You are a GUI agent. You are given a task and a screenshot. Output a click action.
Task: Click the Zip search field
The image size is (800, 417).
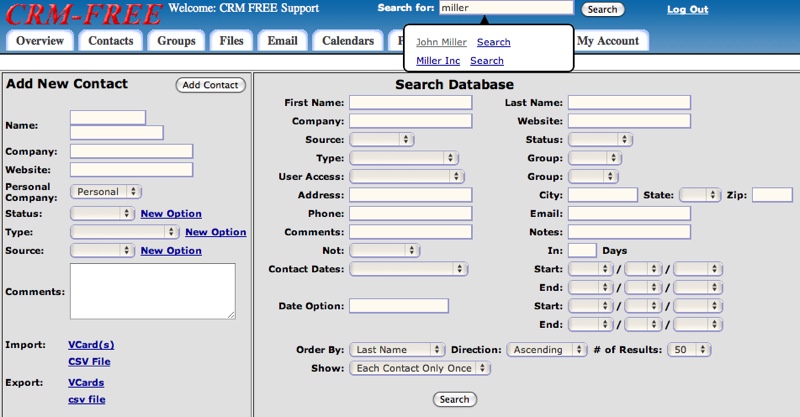(772, 195)
